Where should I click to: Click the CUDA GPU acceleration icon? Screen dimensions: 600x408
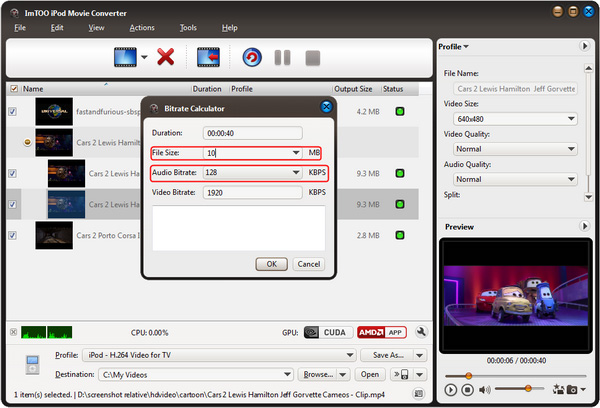coord(326,332)
